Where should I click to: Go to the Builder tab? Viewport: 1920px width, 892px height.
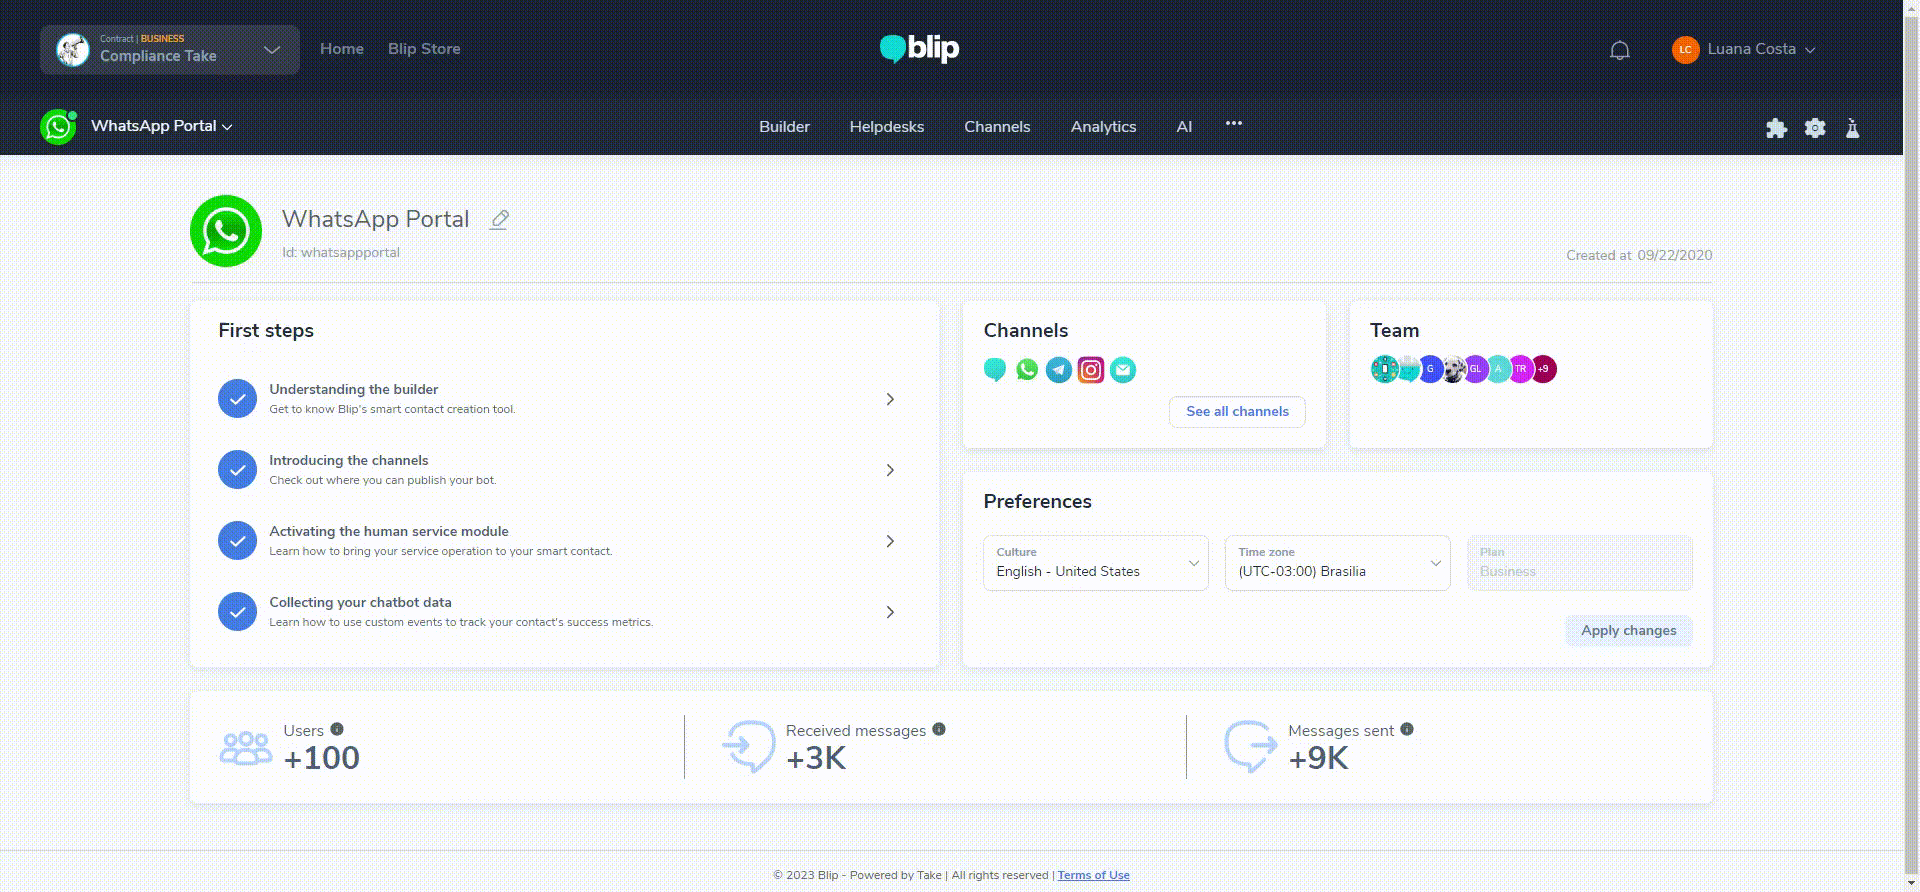point(784,127)
